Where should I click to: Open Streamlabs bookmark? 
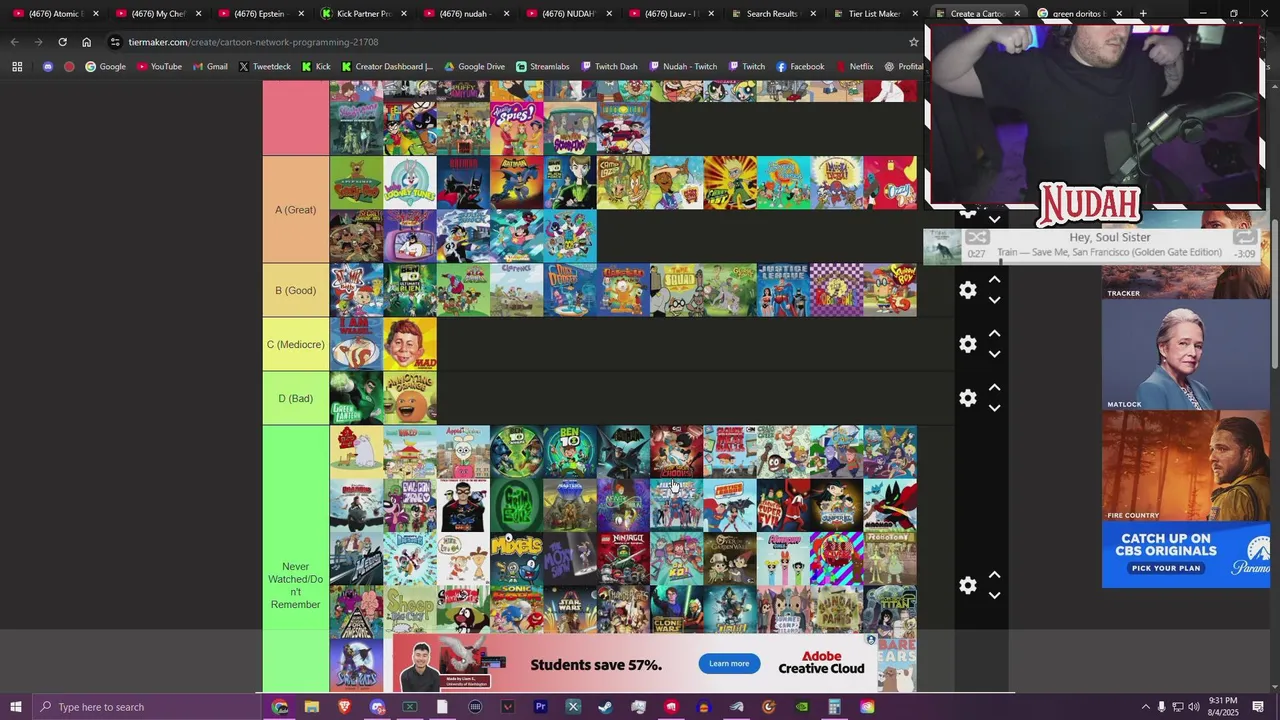click(543, 67)
